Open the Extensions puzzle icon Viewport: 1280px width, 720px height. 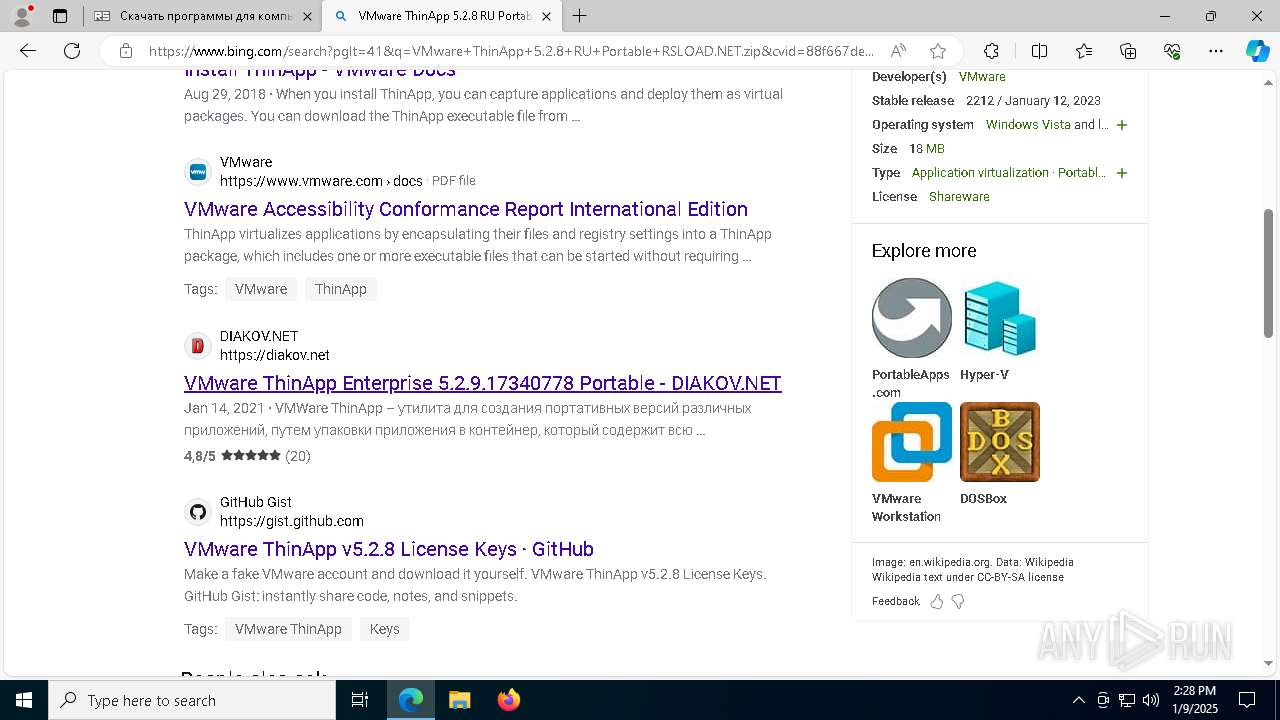click(x=991, y=51)
